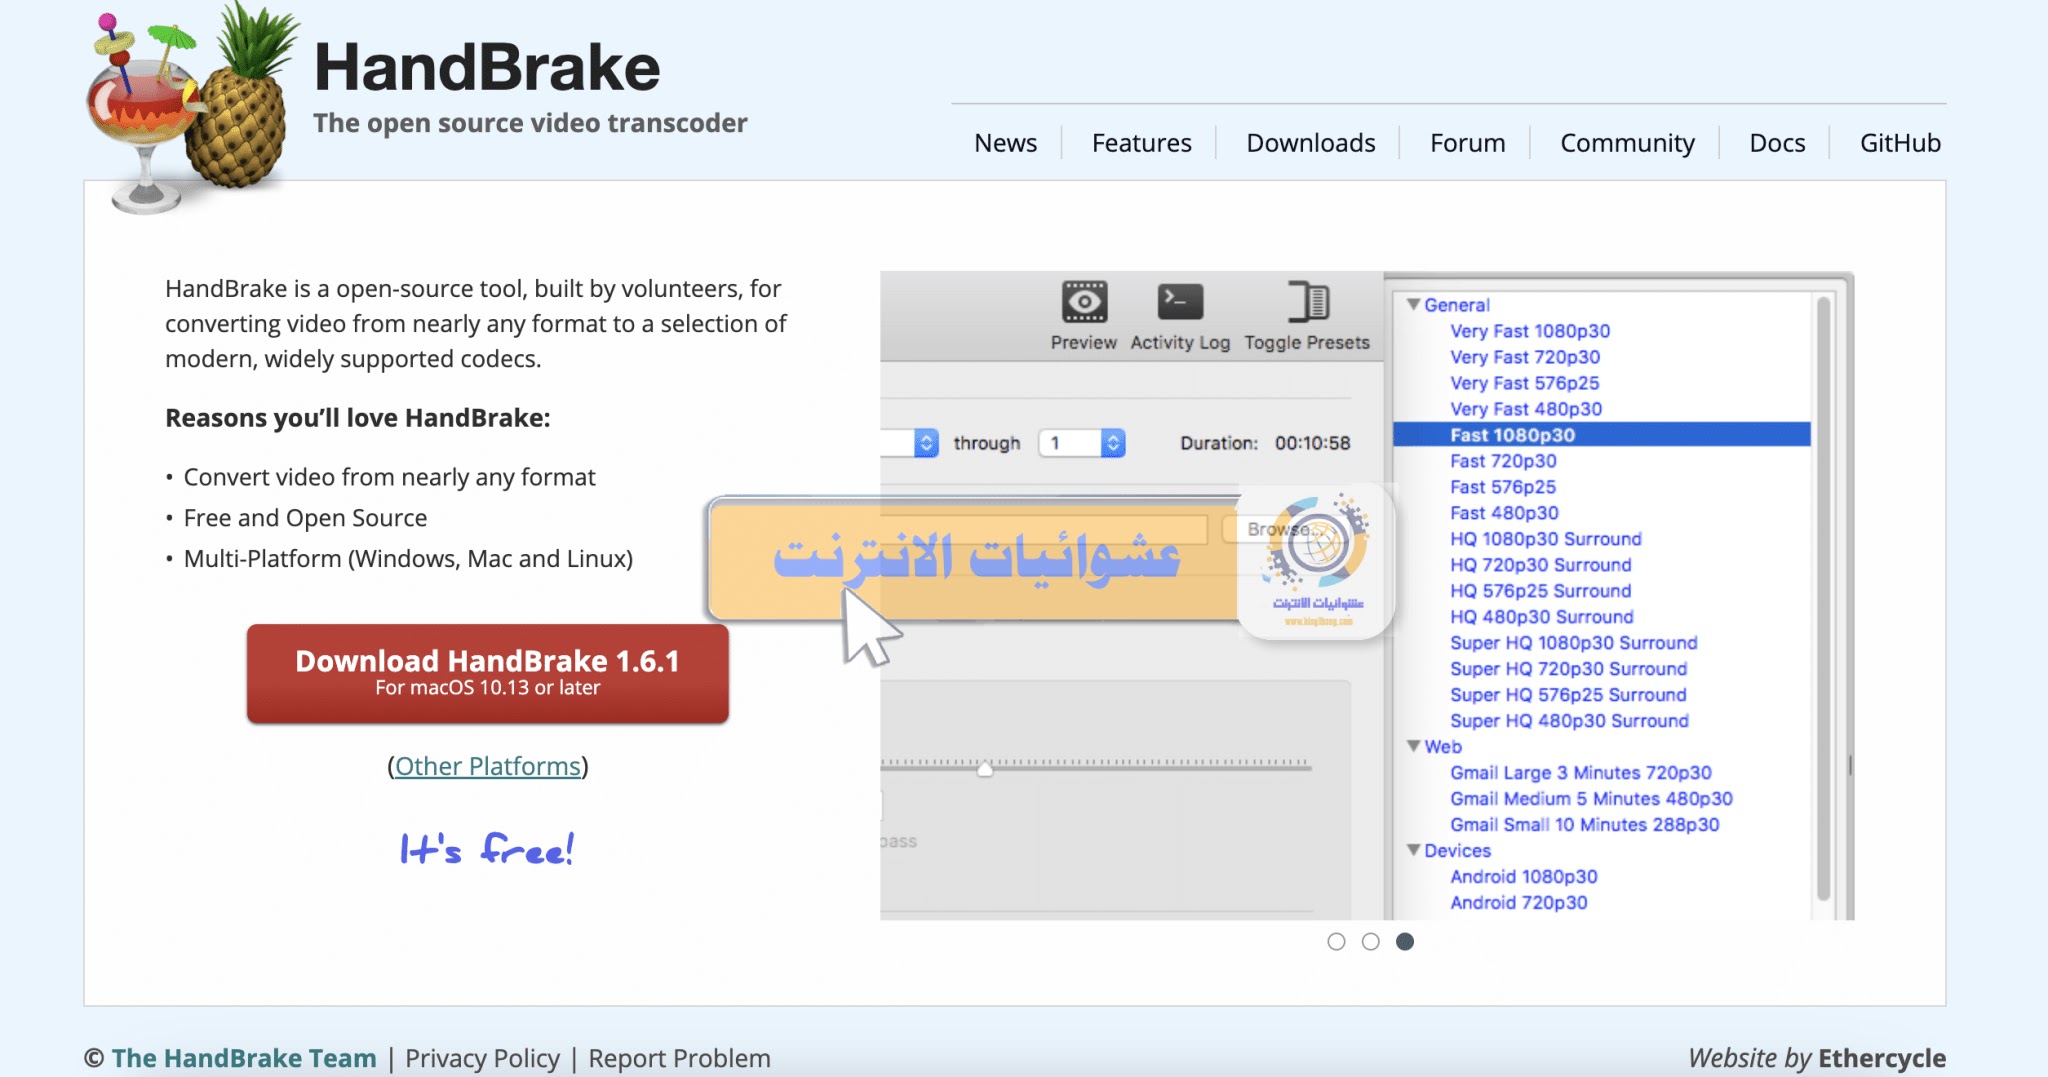The height and width of the screenshot is (1077, 2048).
Task: Select the Fast 576p25 preset
Action: [1503, 487]
